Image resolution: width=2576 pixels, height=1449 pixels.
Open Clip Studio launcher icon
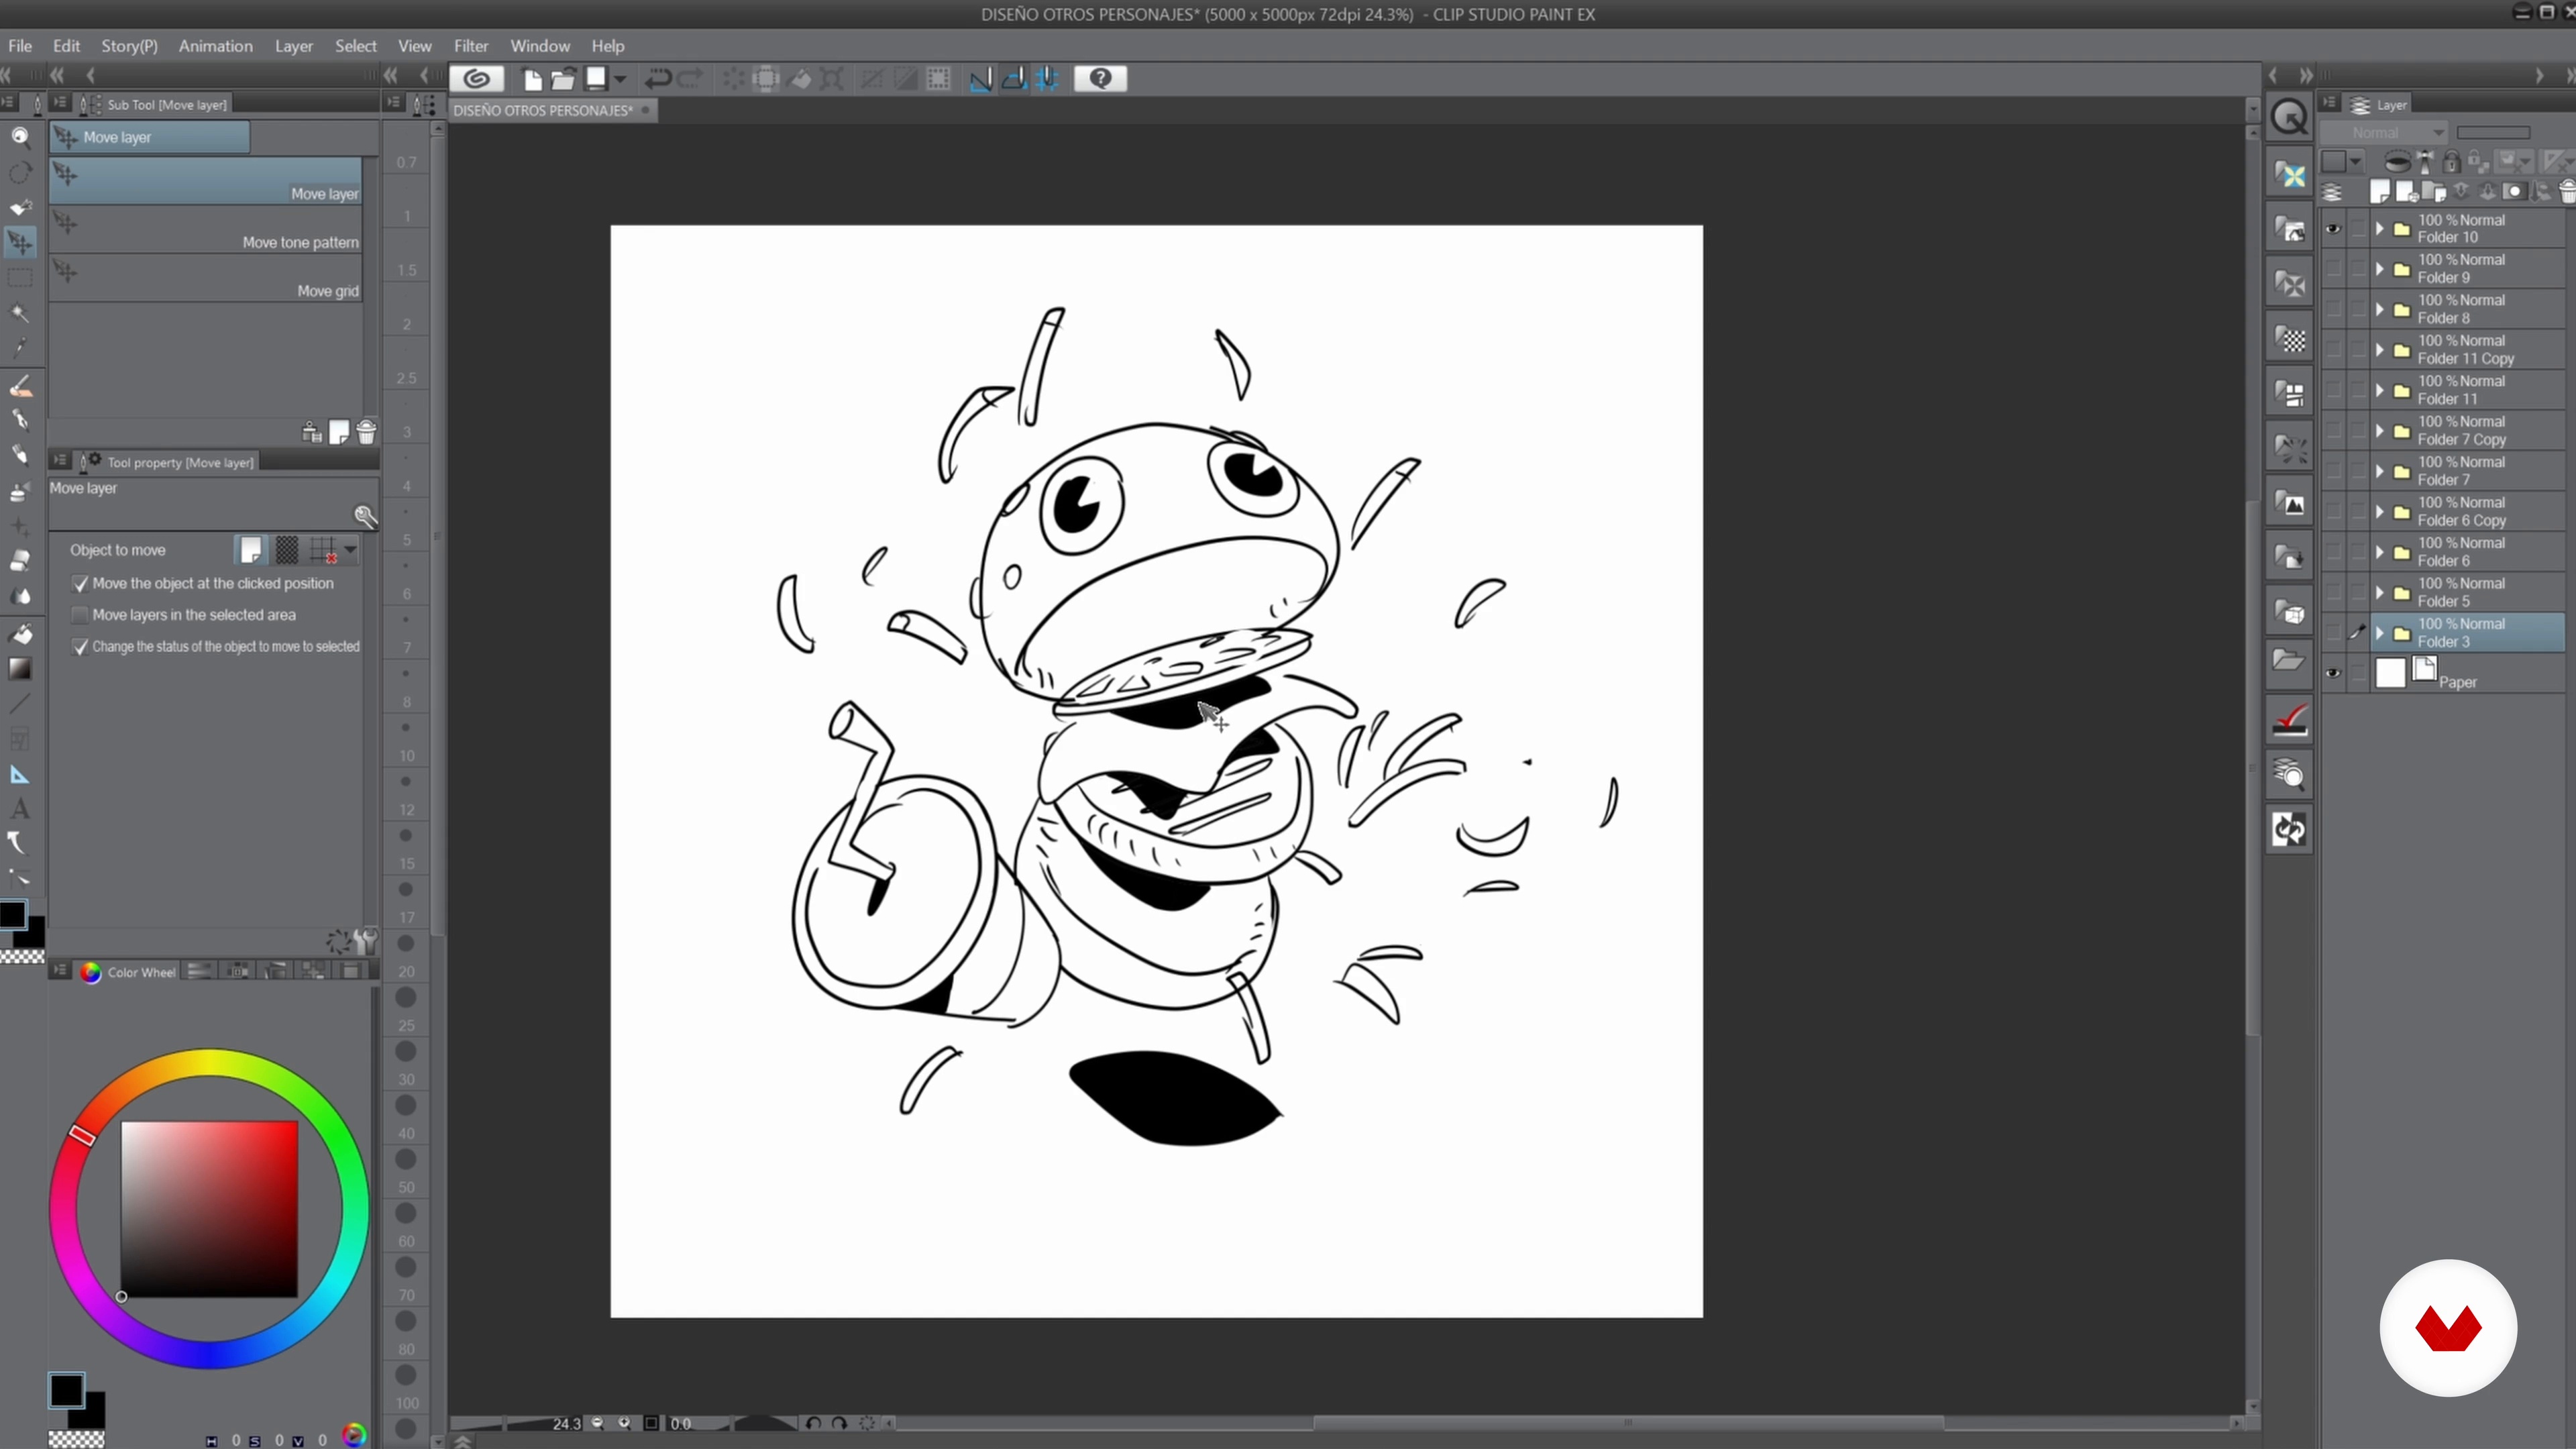coord(477,78)
